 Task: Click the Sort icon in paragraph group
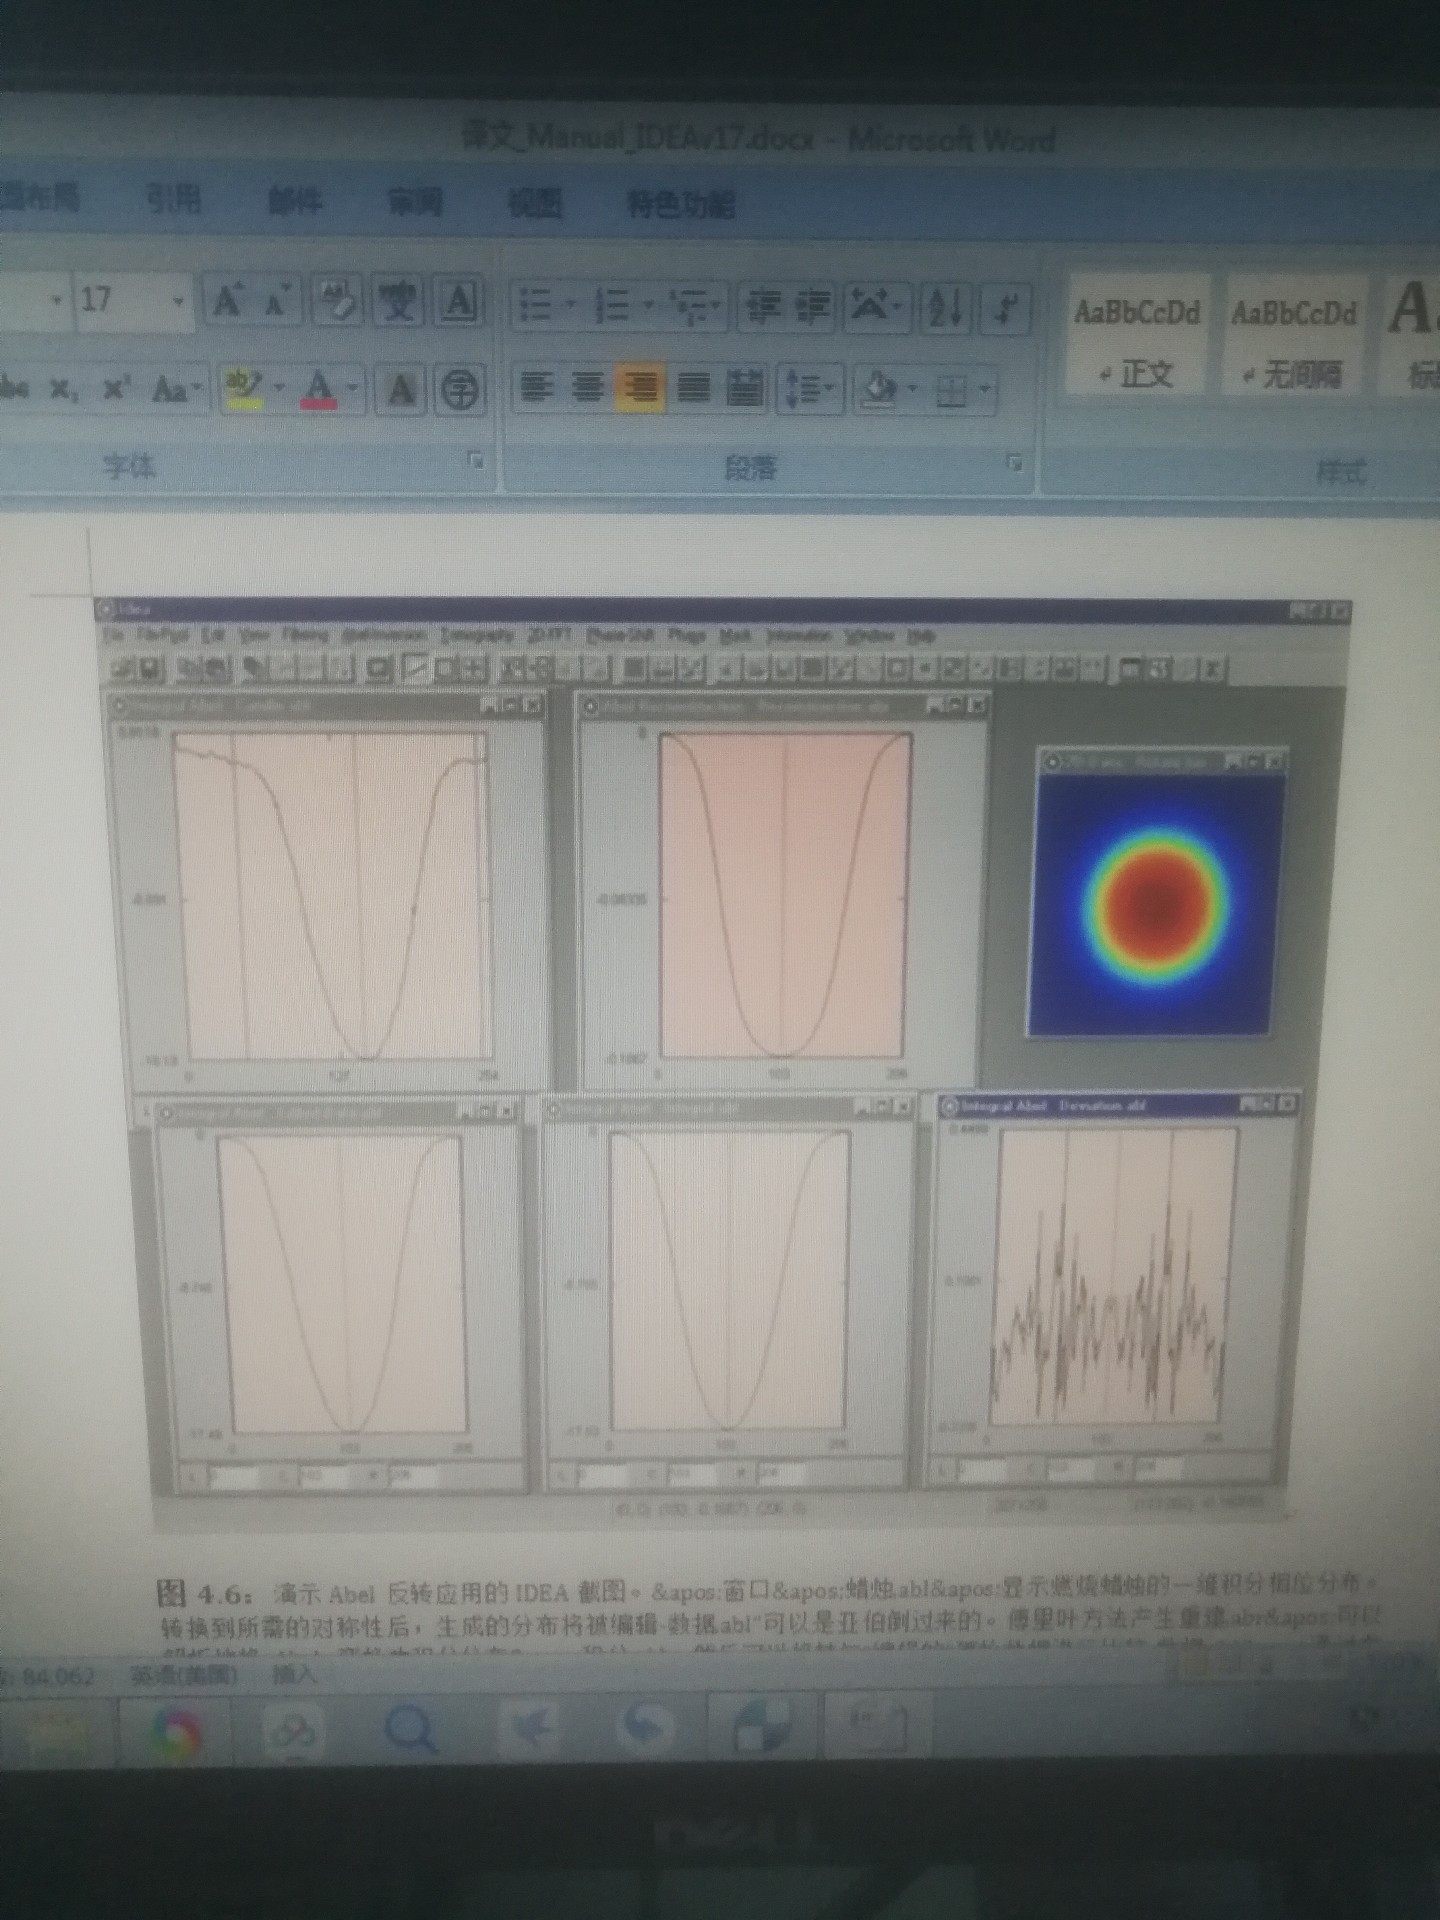point(945,306)
